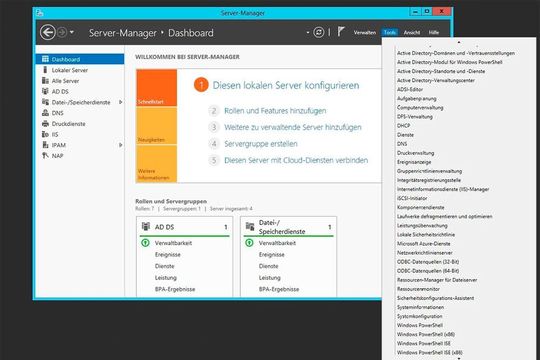Choose Gruppenrichtlinienverwaltung from Tools menu
The image size is (540, 360).
pos(429,171)
